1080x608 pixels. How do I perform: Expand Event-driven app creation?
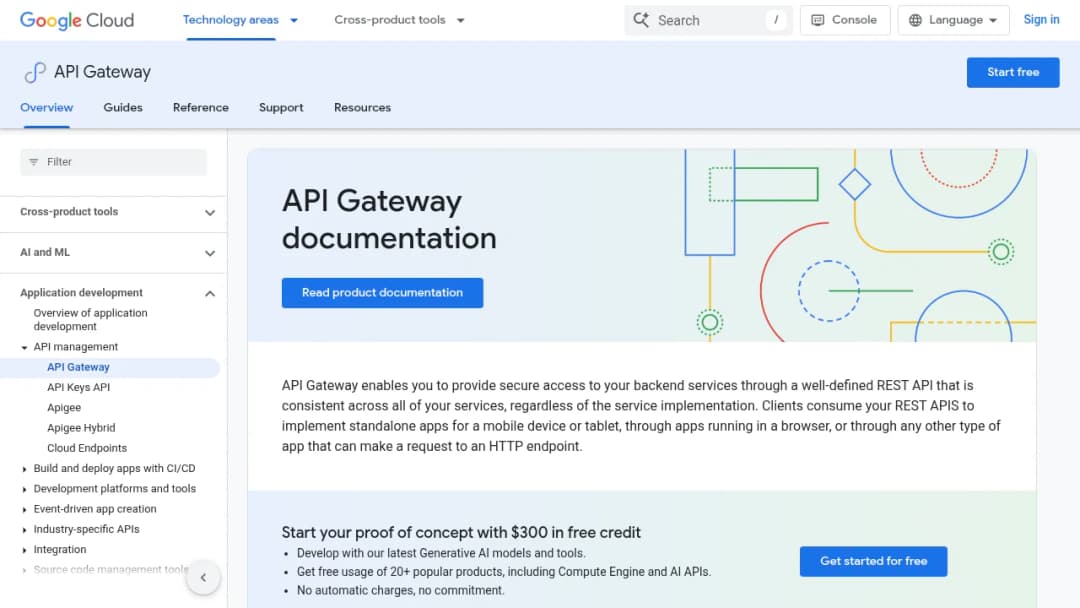tap(24, 510)
